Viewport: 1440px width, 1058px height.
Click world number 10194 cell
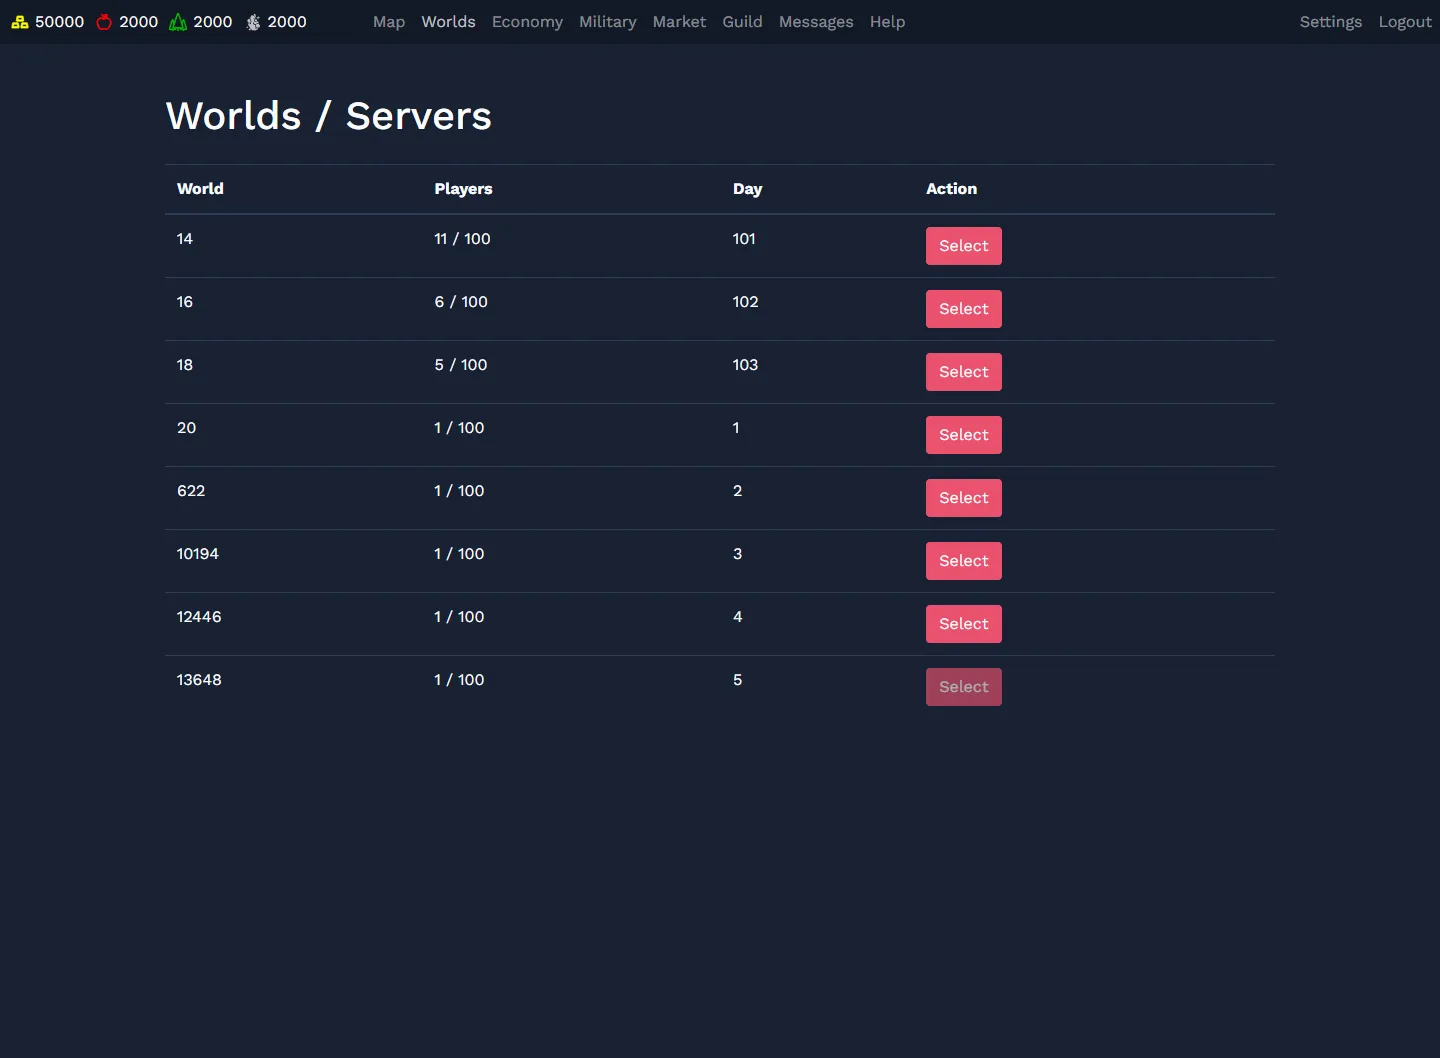pos(198,554)
